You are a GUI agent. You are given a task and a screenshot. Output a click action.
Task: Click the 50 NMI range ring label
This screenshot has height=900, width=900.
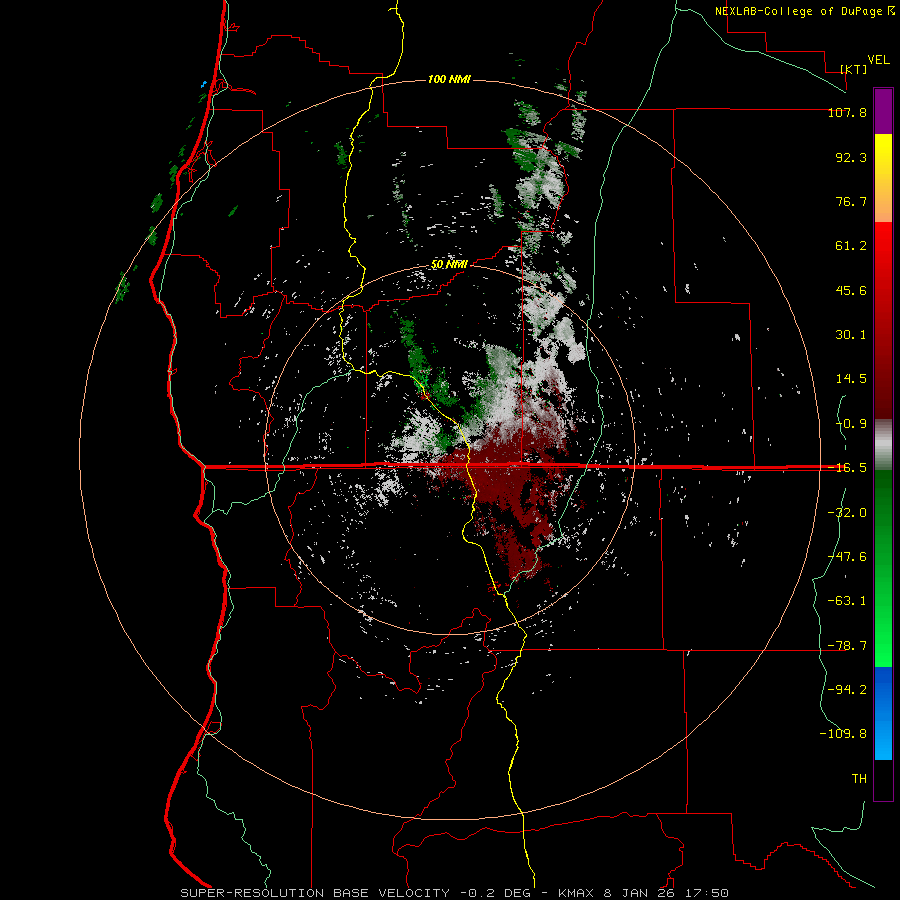(449, 265)
